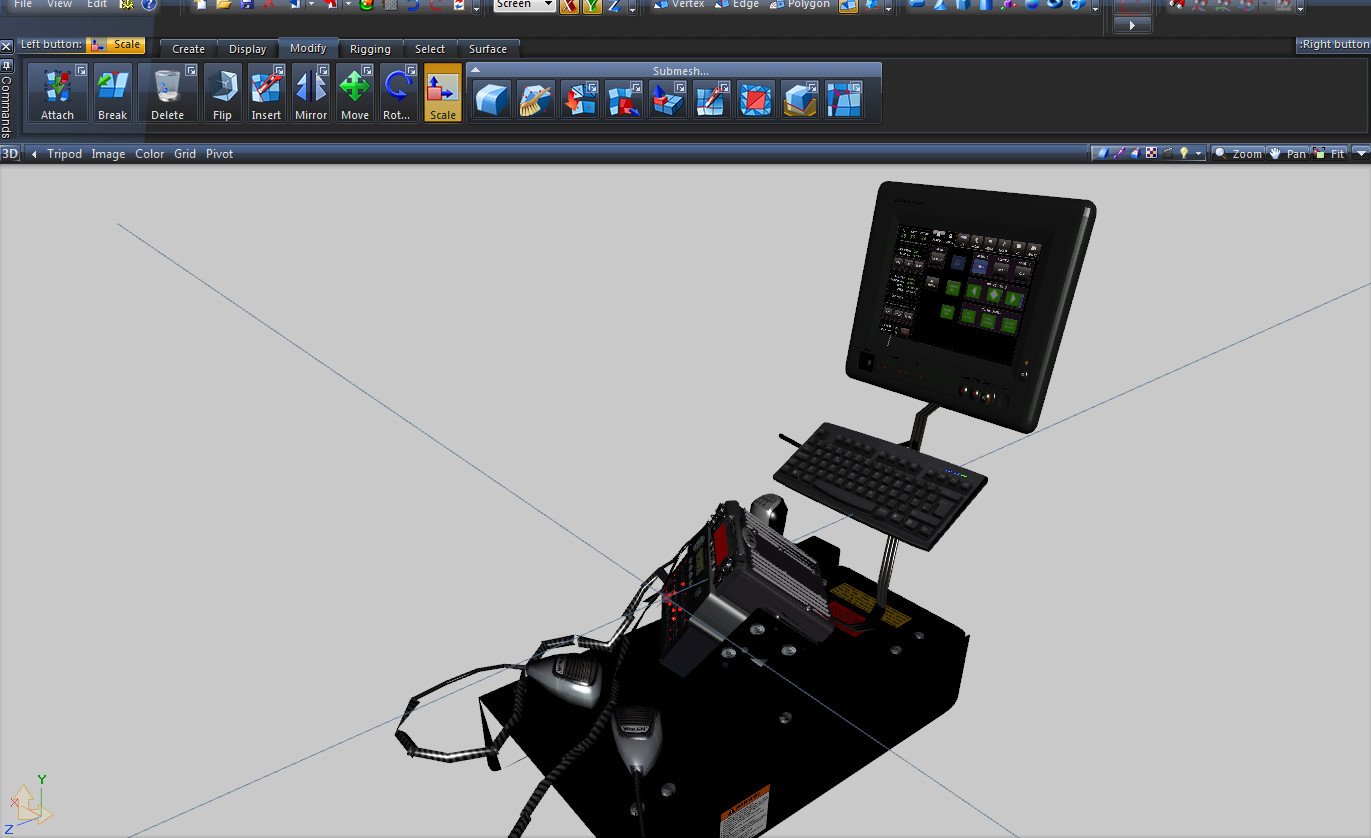
Task: Select the Attach tool
Action: point(57,93)
